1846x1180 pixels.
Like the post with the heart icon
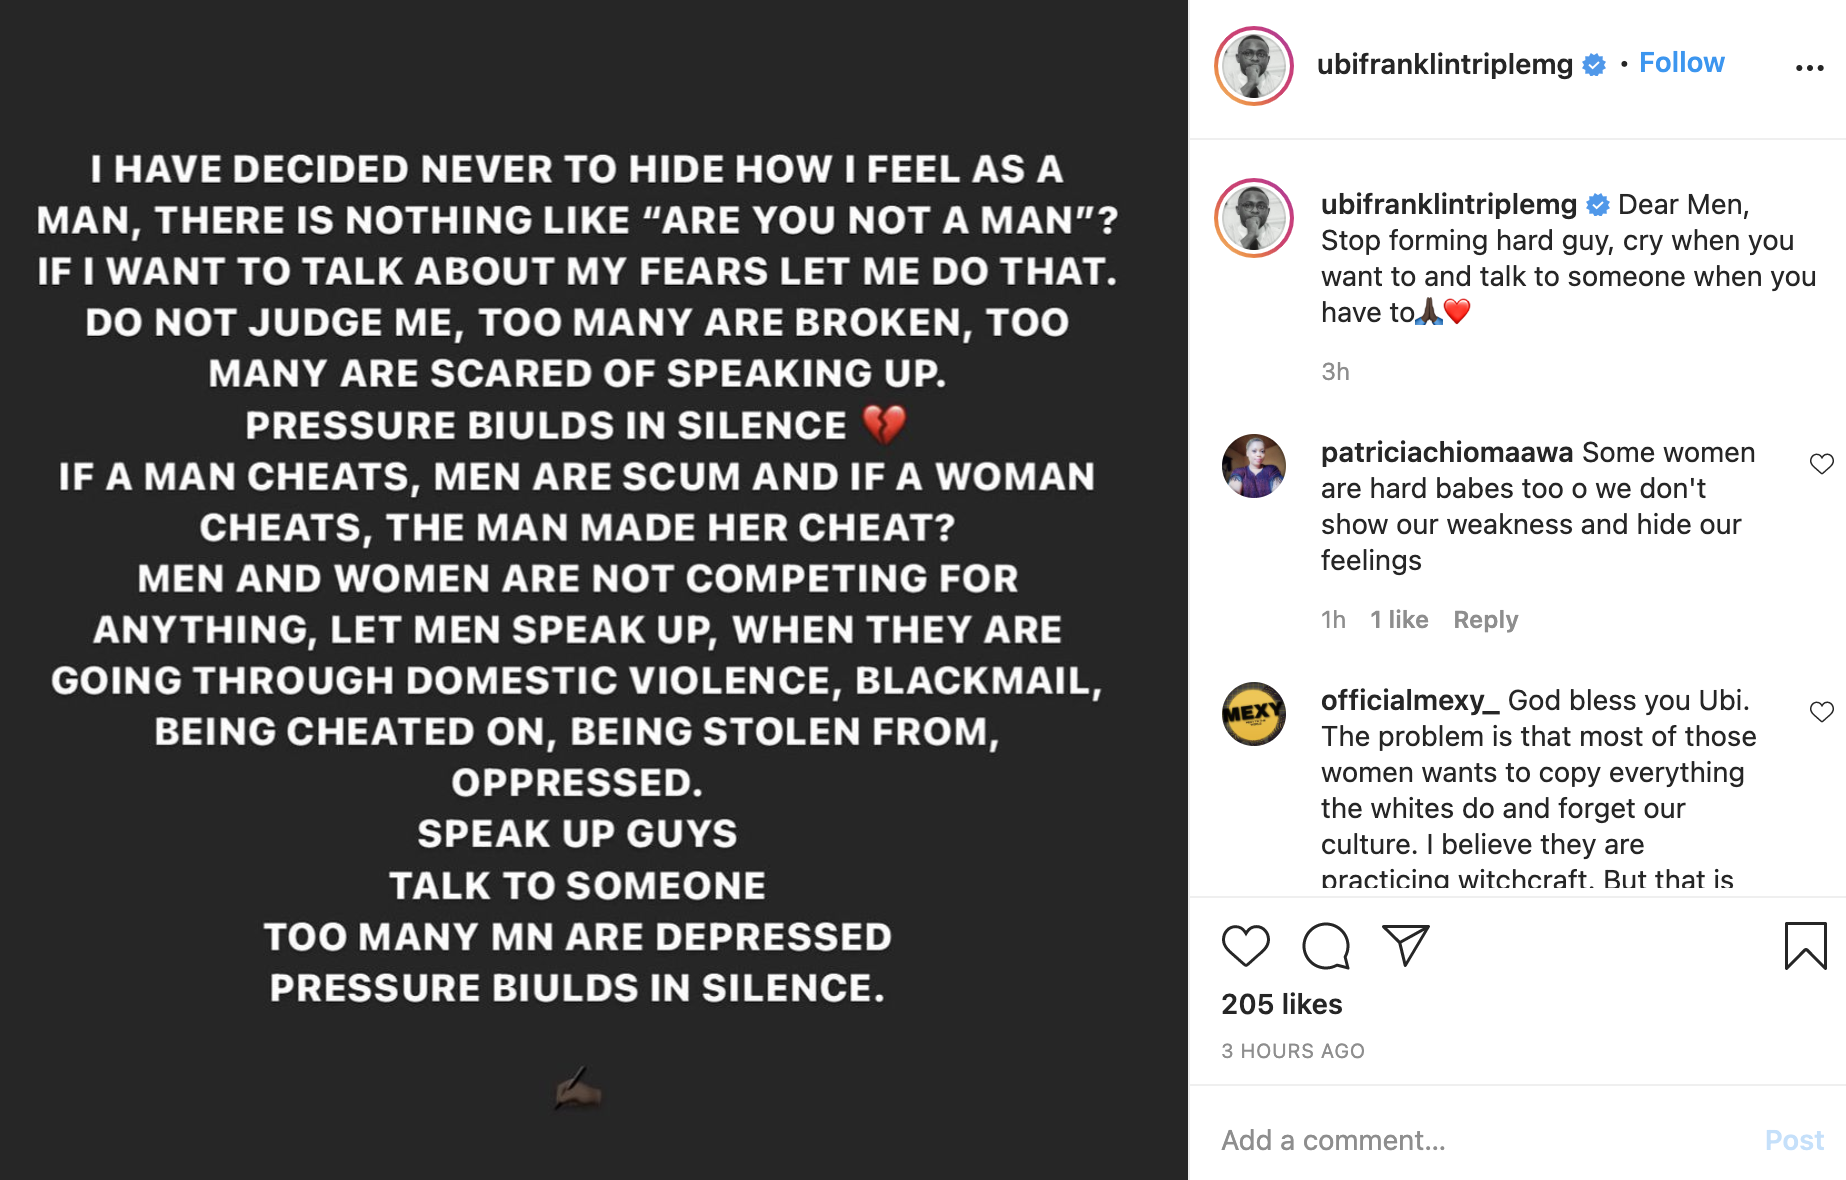(1245, 945)
